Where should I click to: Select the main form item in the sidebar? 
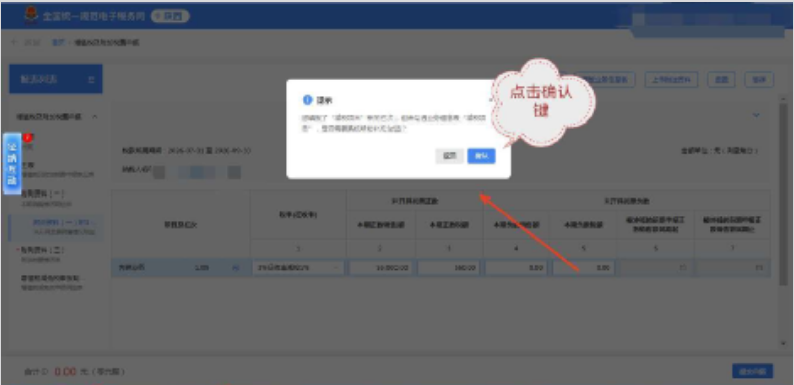pos(57,169)
